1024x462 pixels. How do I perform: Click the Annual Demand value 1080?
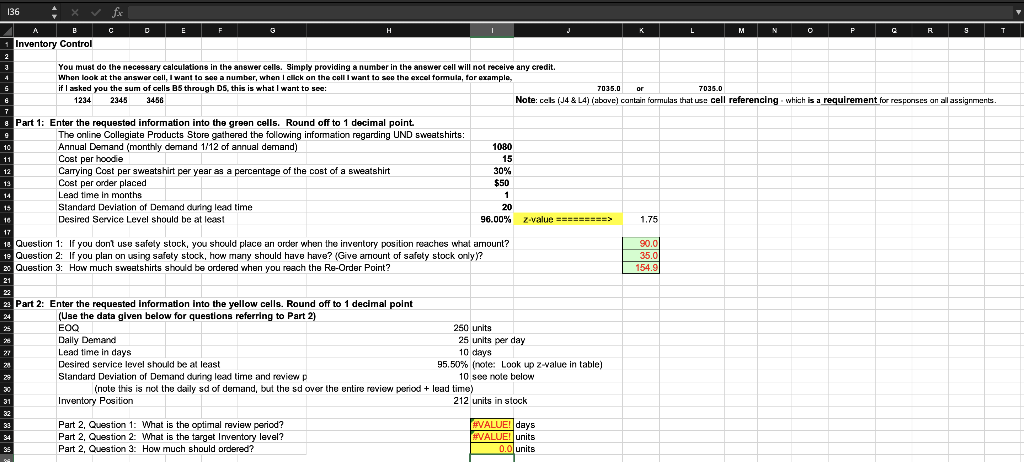(x=492, y=147)
